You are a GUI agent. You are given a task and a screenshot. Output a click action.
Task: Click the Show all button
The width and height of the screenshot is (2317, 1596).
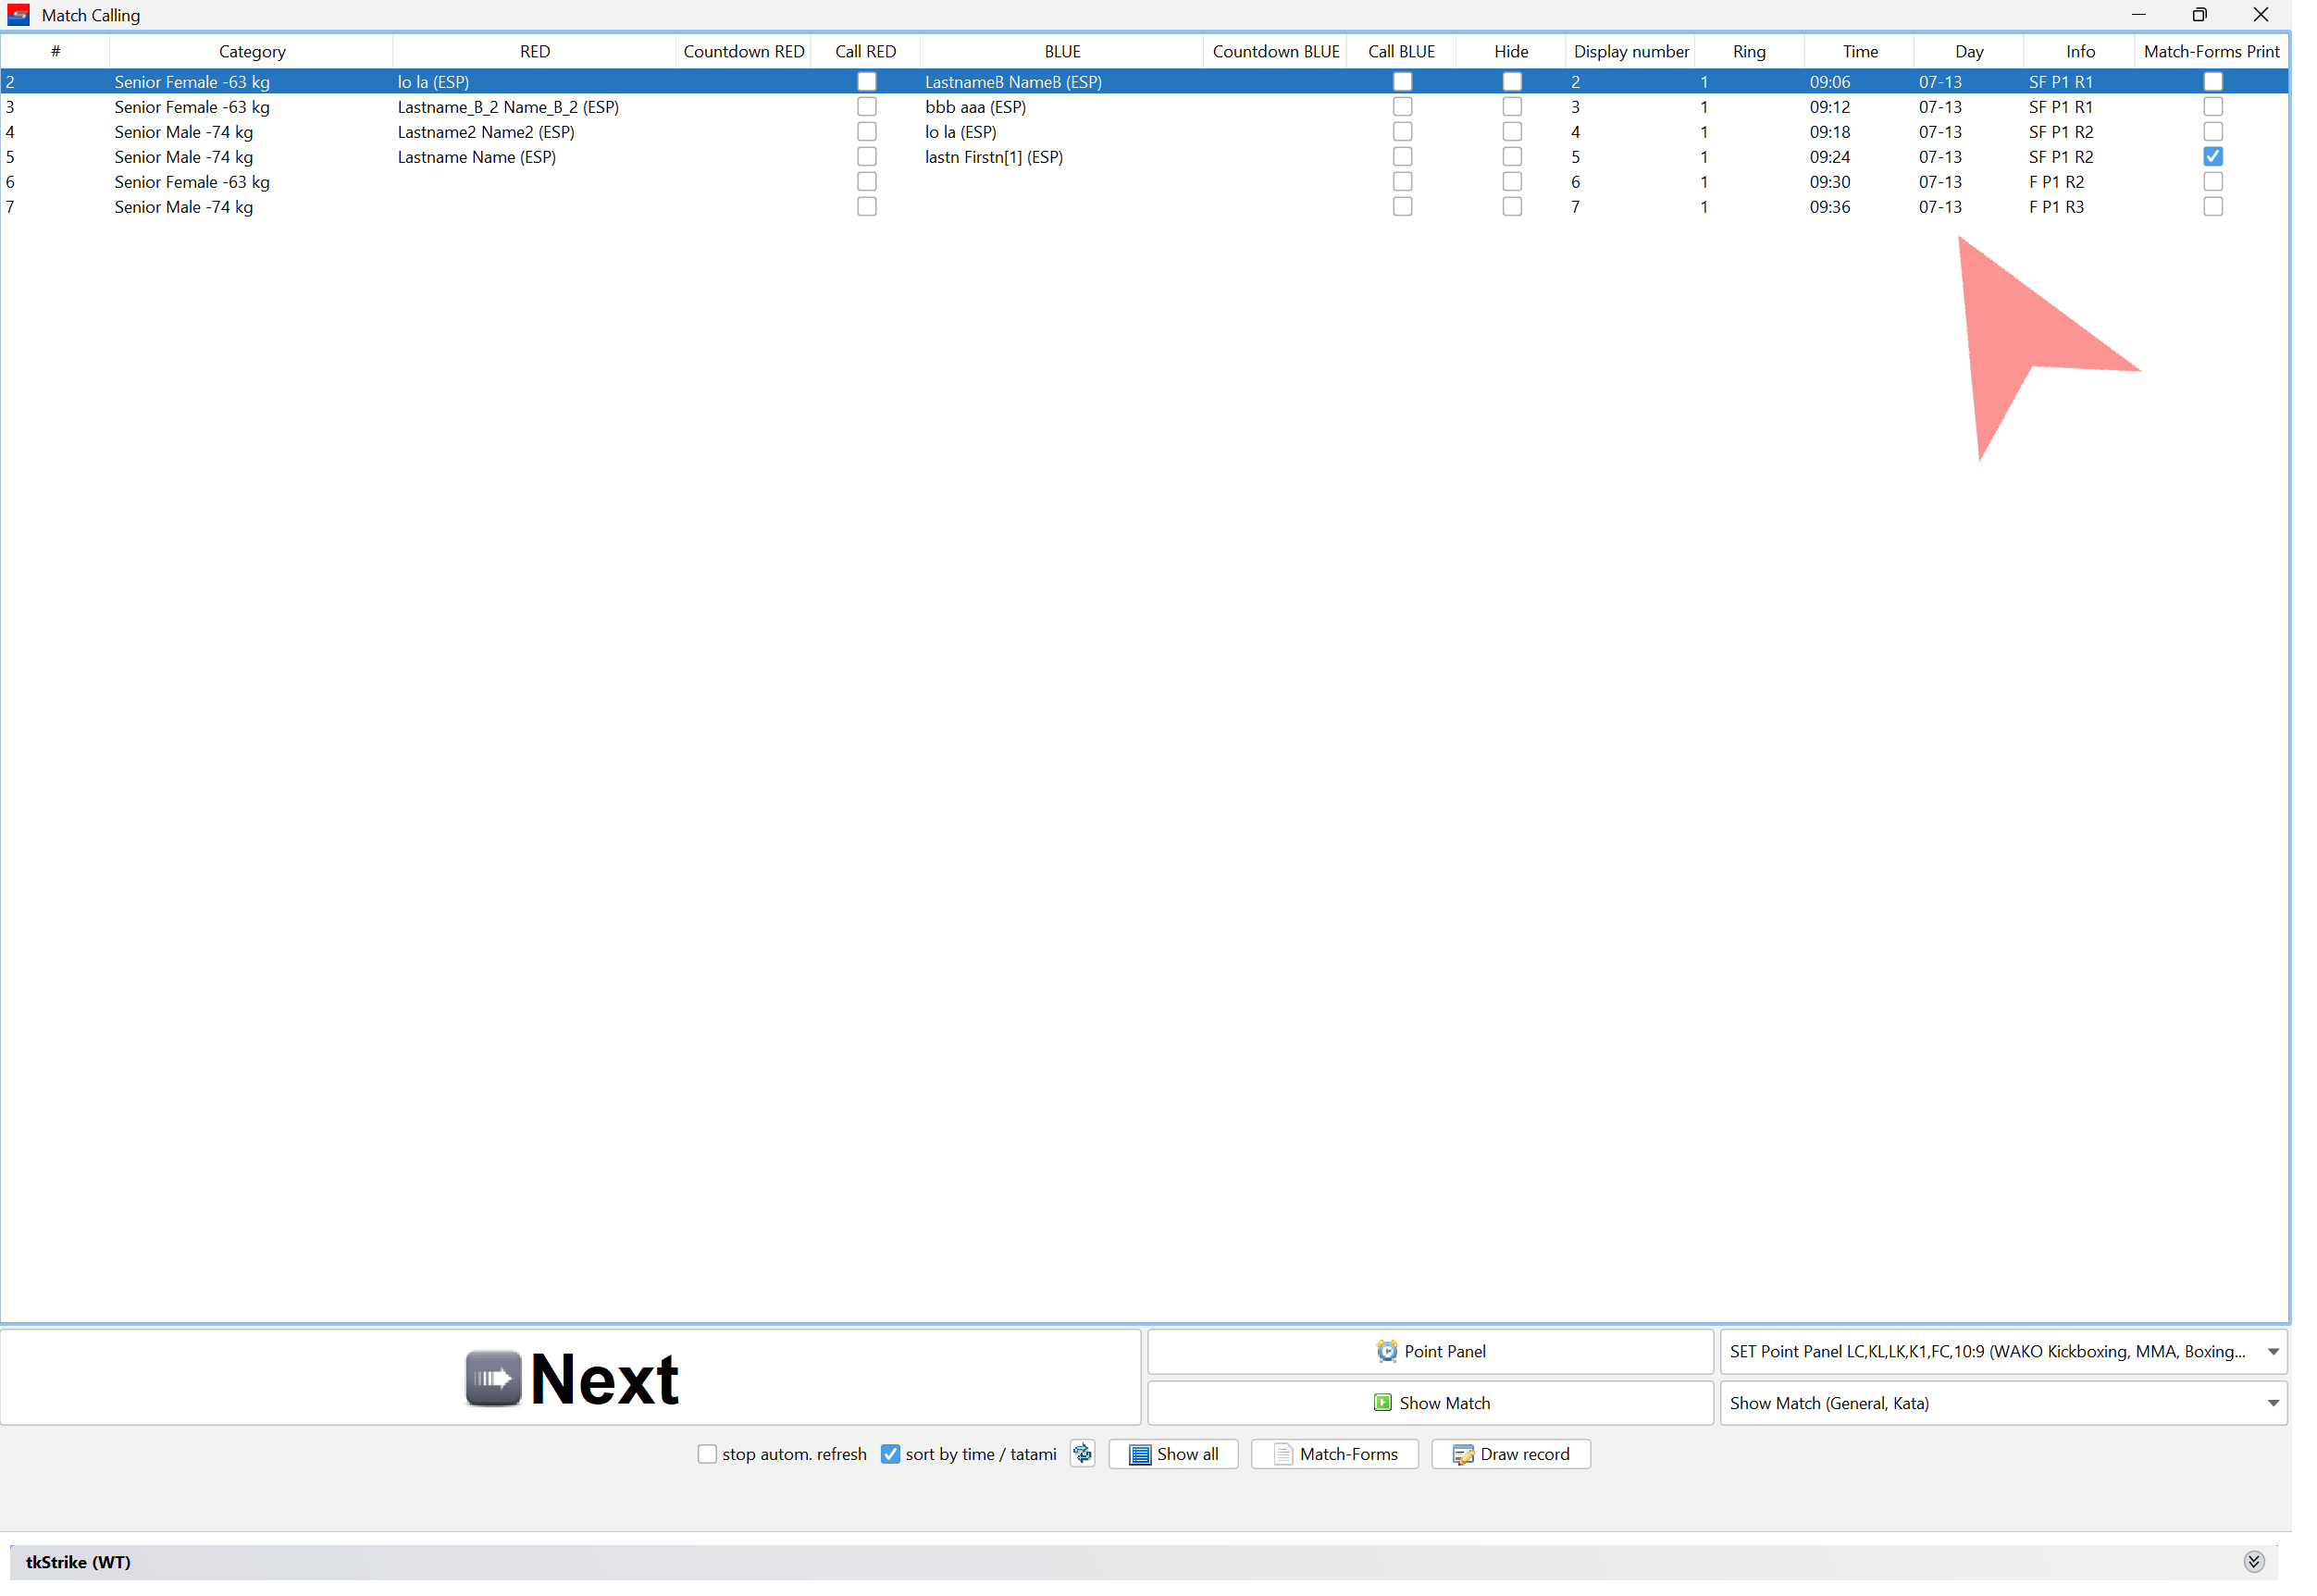click(x=1173, y=1454)
